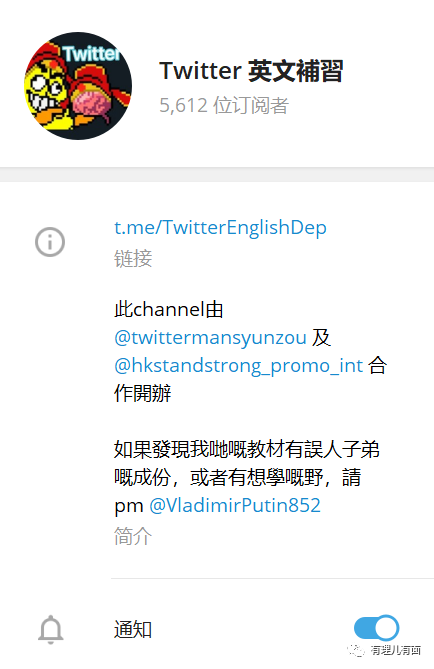Message @VladimirPutin852 via the mention link
This screenshot has height=669, width=434.
(235, 506)
